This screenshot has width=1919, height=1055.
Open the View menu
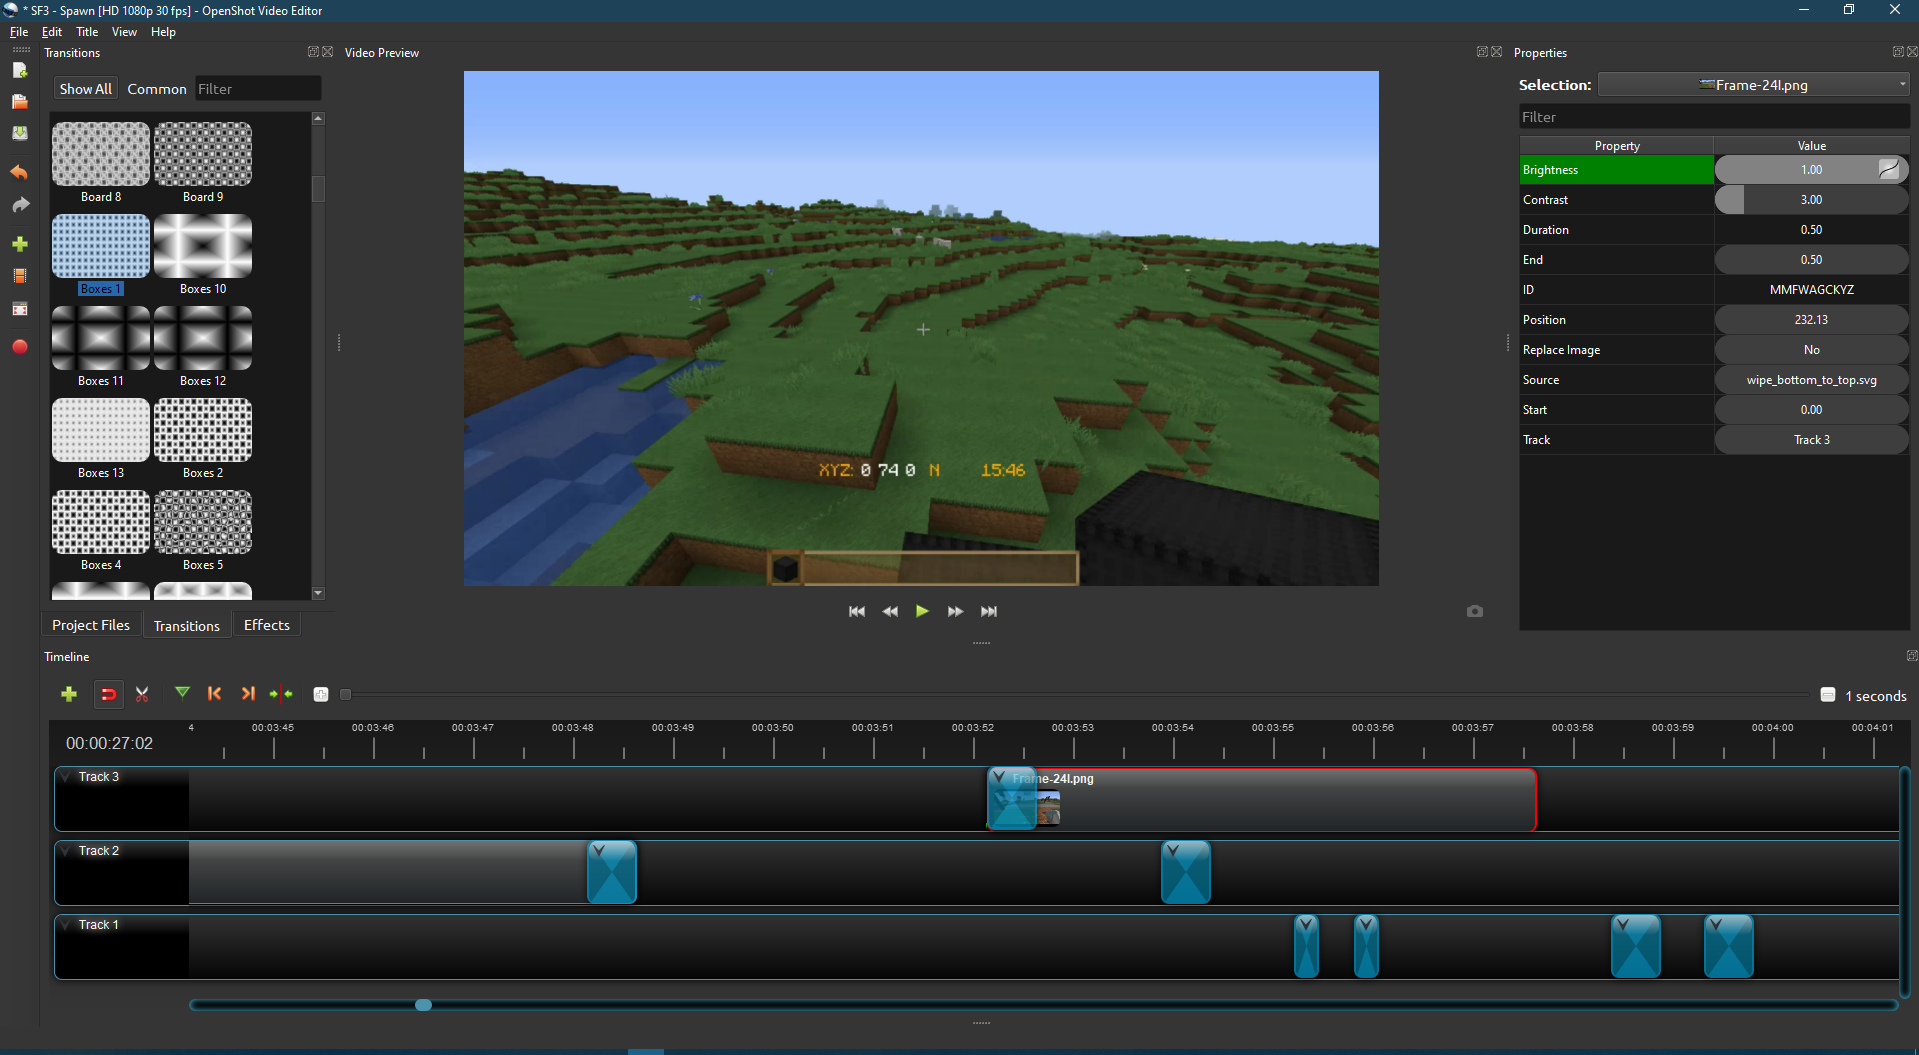124,32
